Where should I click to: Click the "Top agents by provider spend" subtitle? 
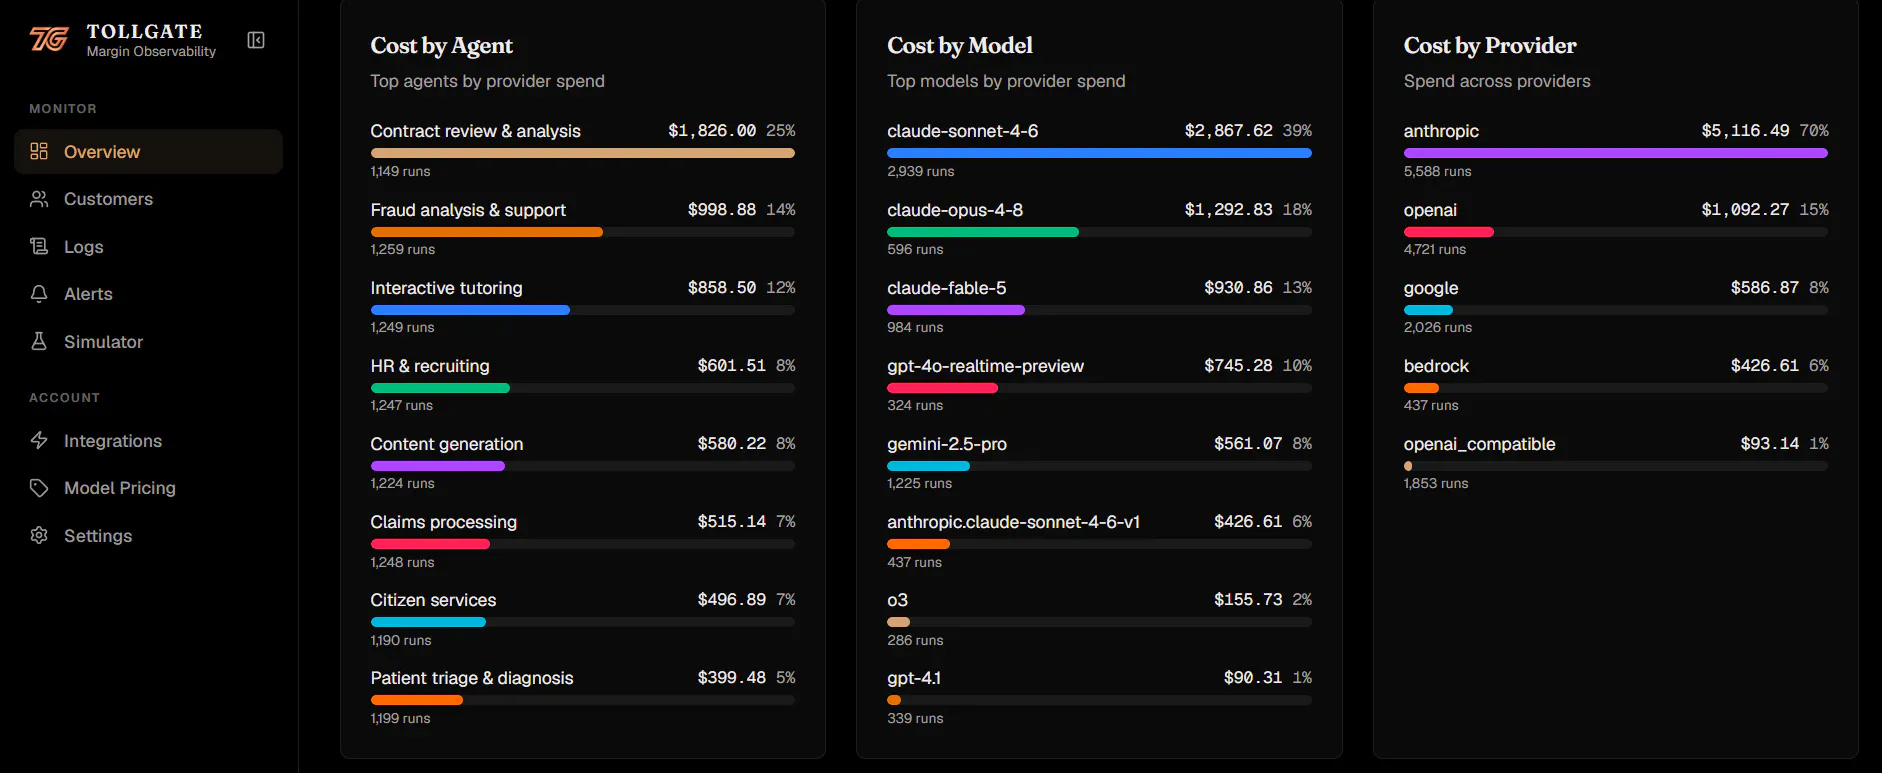coord(488,81)
